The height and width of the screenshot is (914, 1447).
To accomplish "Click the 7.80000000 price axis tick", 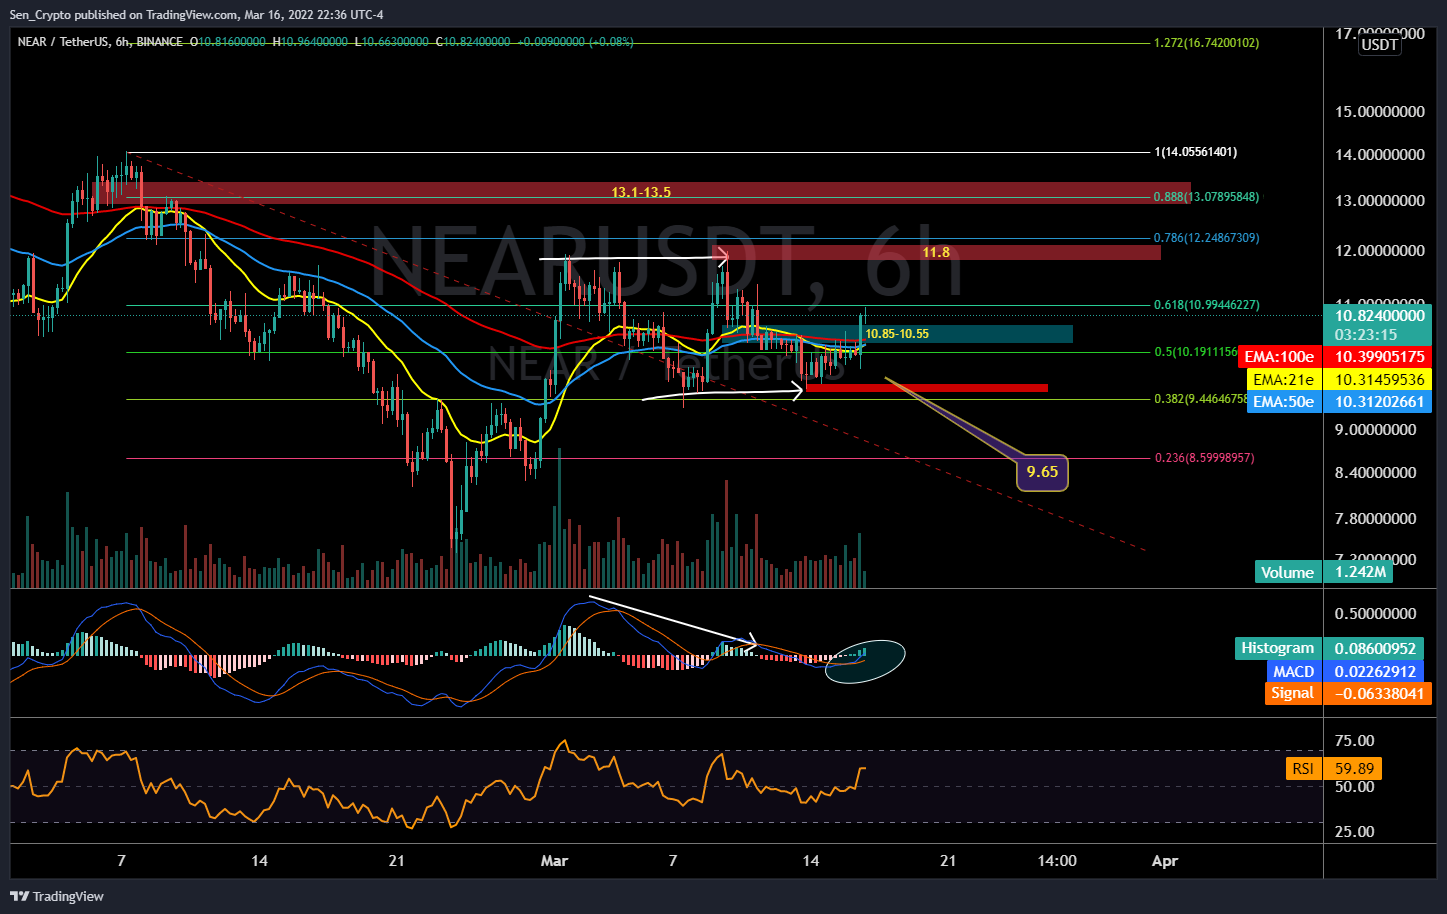I will [x=1376, y=519].
